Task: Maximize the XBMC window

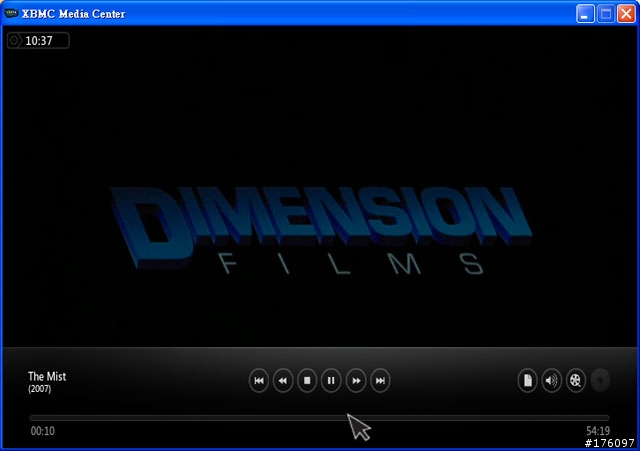Action: (606, 14)
